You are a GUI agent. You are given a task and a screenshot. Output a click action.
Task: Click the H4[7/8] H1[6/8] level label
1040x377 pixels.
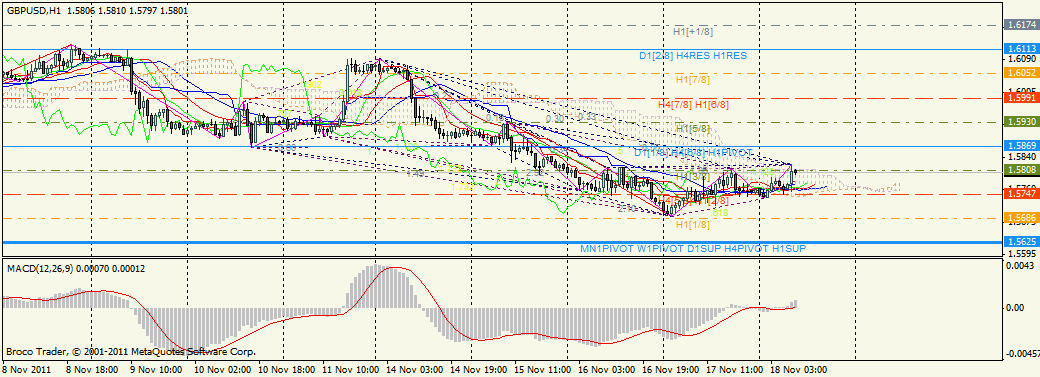(x=693, y=104)
